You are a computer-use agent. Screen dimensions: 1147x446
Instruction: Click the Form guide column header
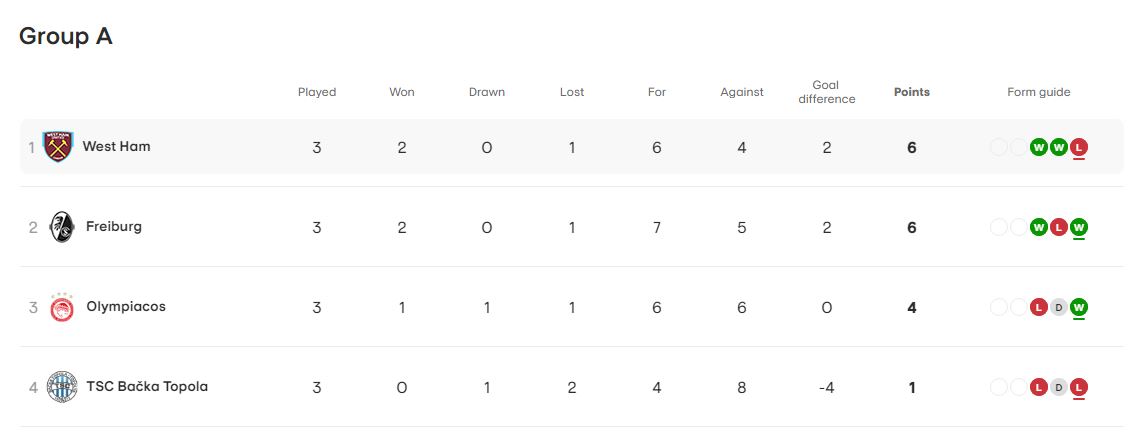pyautogui.click(x=1039, y=92)
